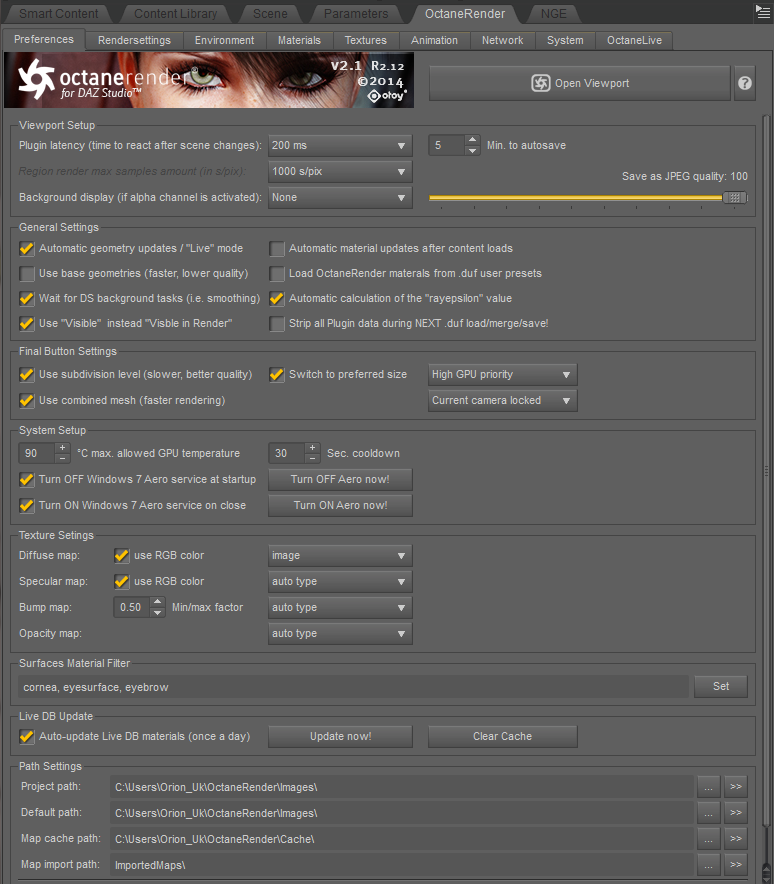The width and height of the screenshot is (774, 884).
Task: Increase seconds cooldown value
Action: (312, 448)
